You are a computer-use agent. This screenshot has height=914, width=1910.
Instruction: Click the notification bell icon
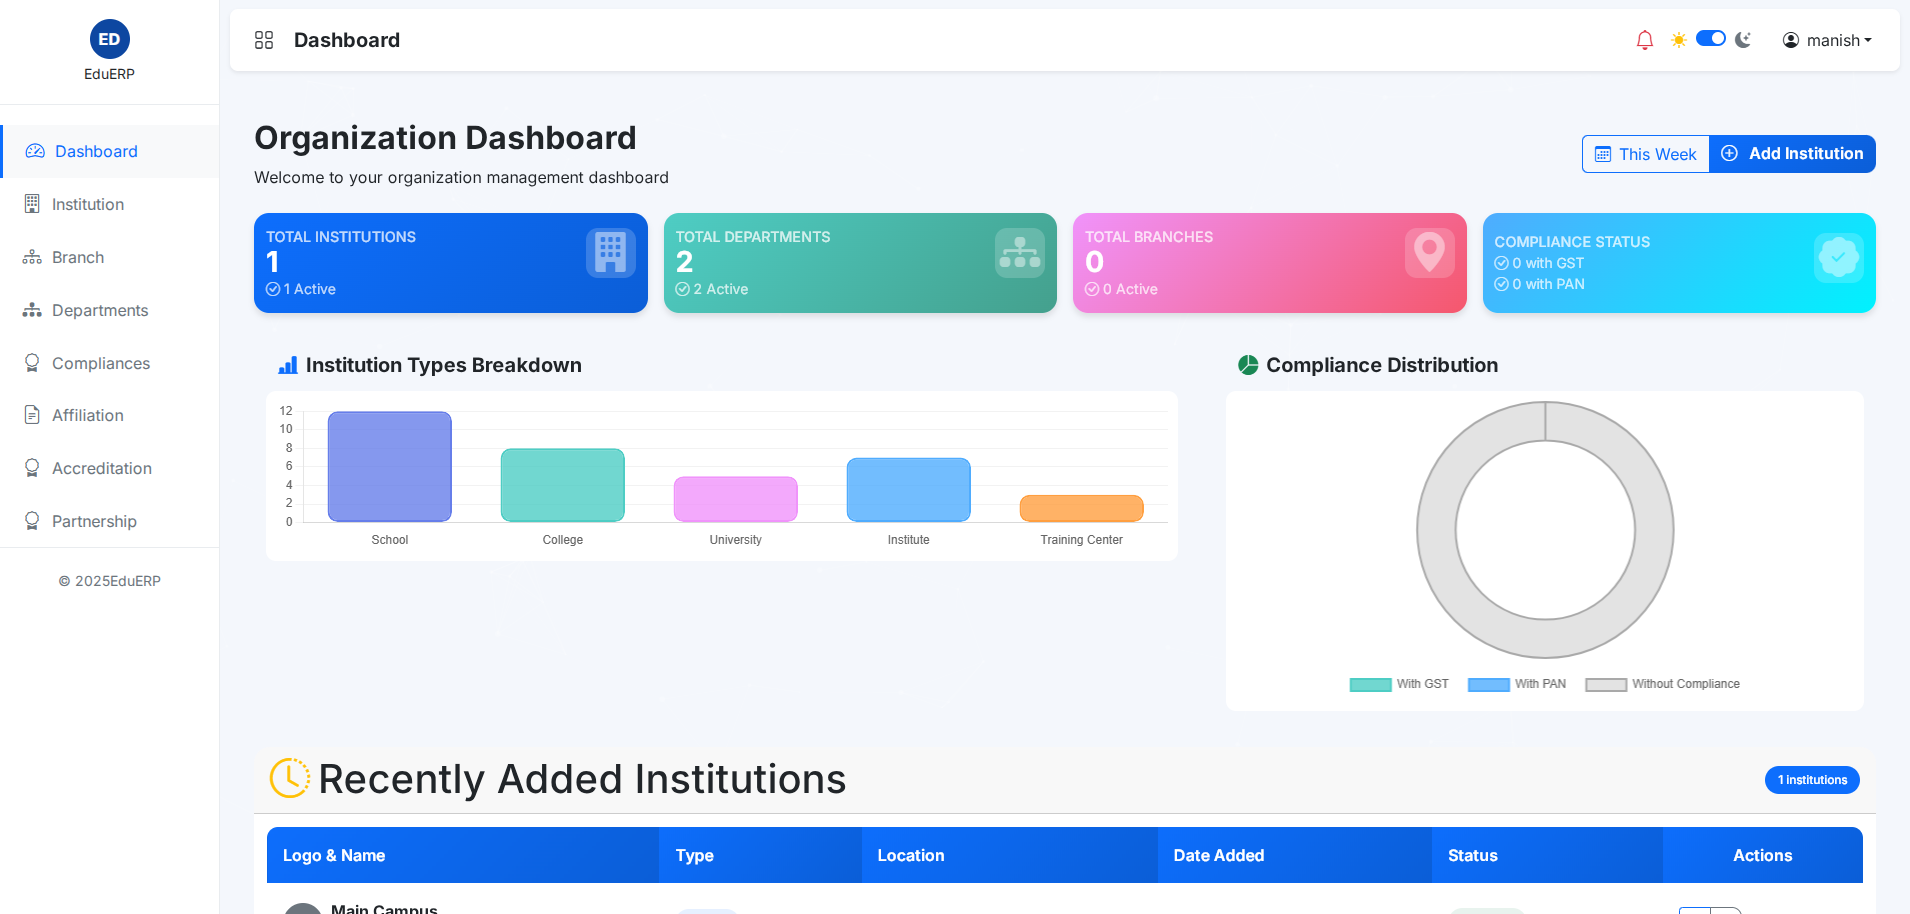[x=1644, y=40]
